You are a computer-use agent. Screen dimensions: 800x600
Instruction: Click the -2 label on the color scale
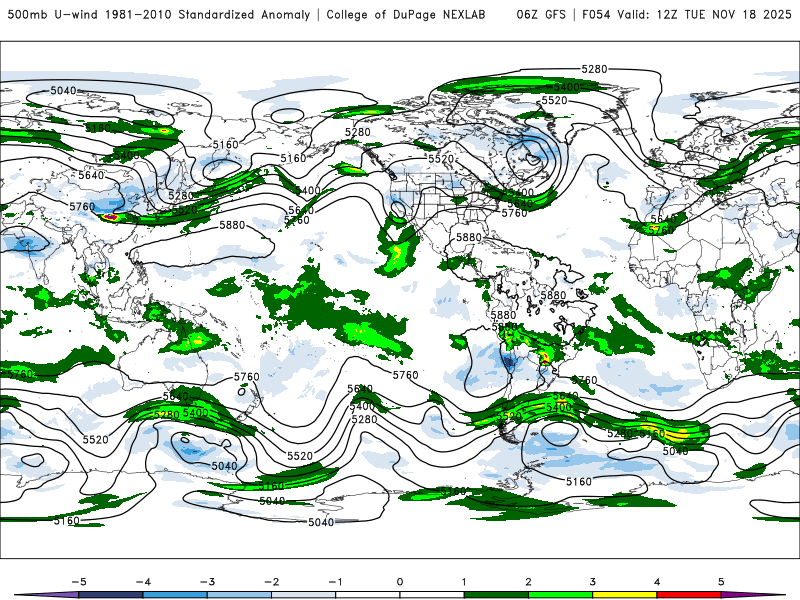tap(271, 582)
